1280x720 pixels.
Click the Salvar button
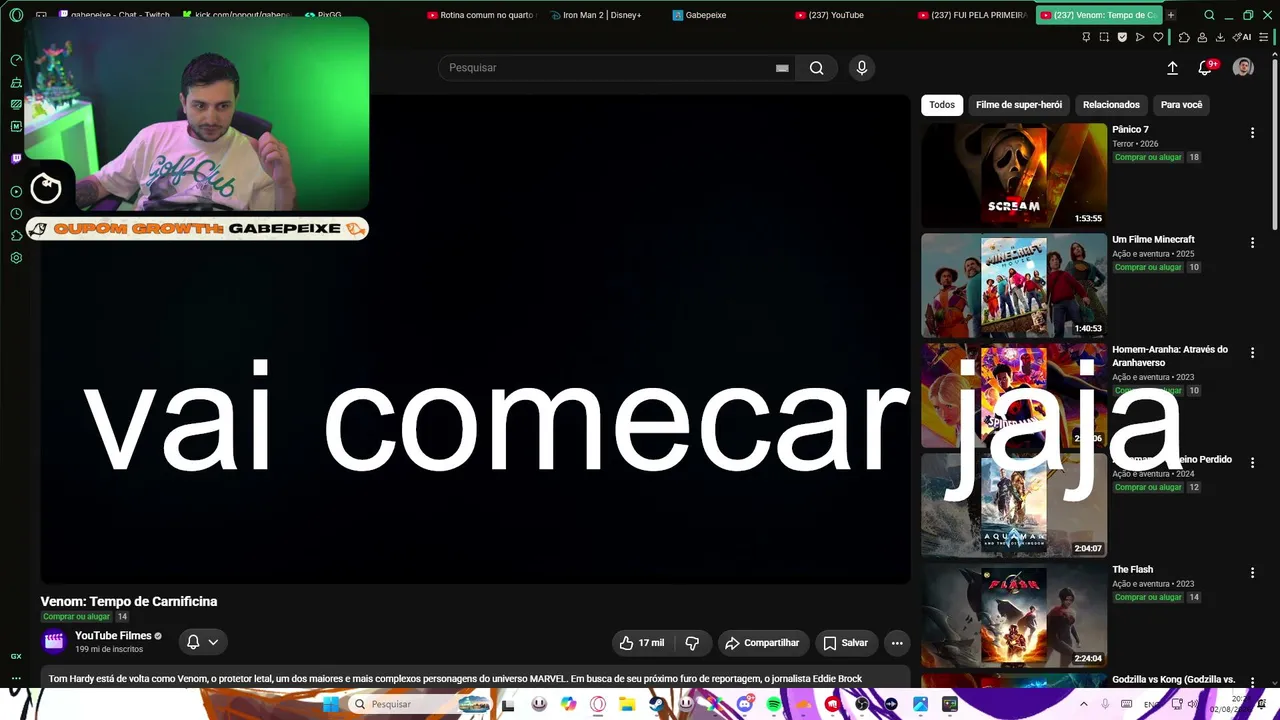coord(845,643)
